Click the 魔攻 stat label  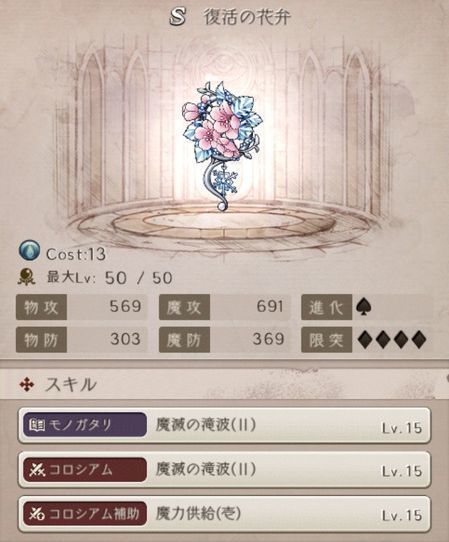click(x=184, y=307)
